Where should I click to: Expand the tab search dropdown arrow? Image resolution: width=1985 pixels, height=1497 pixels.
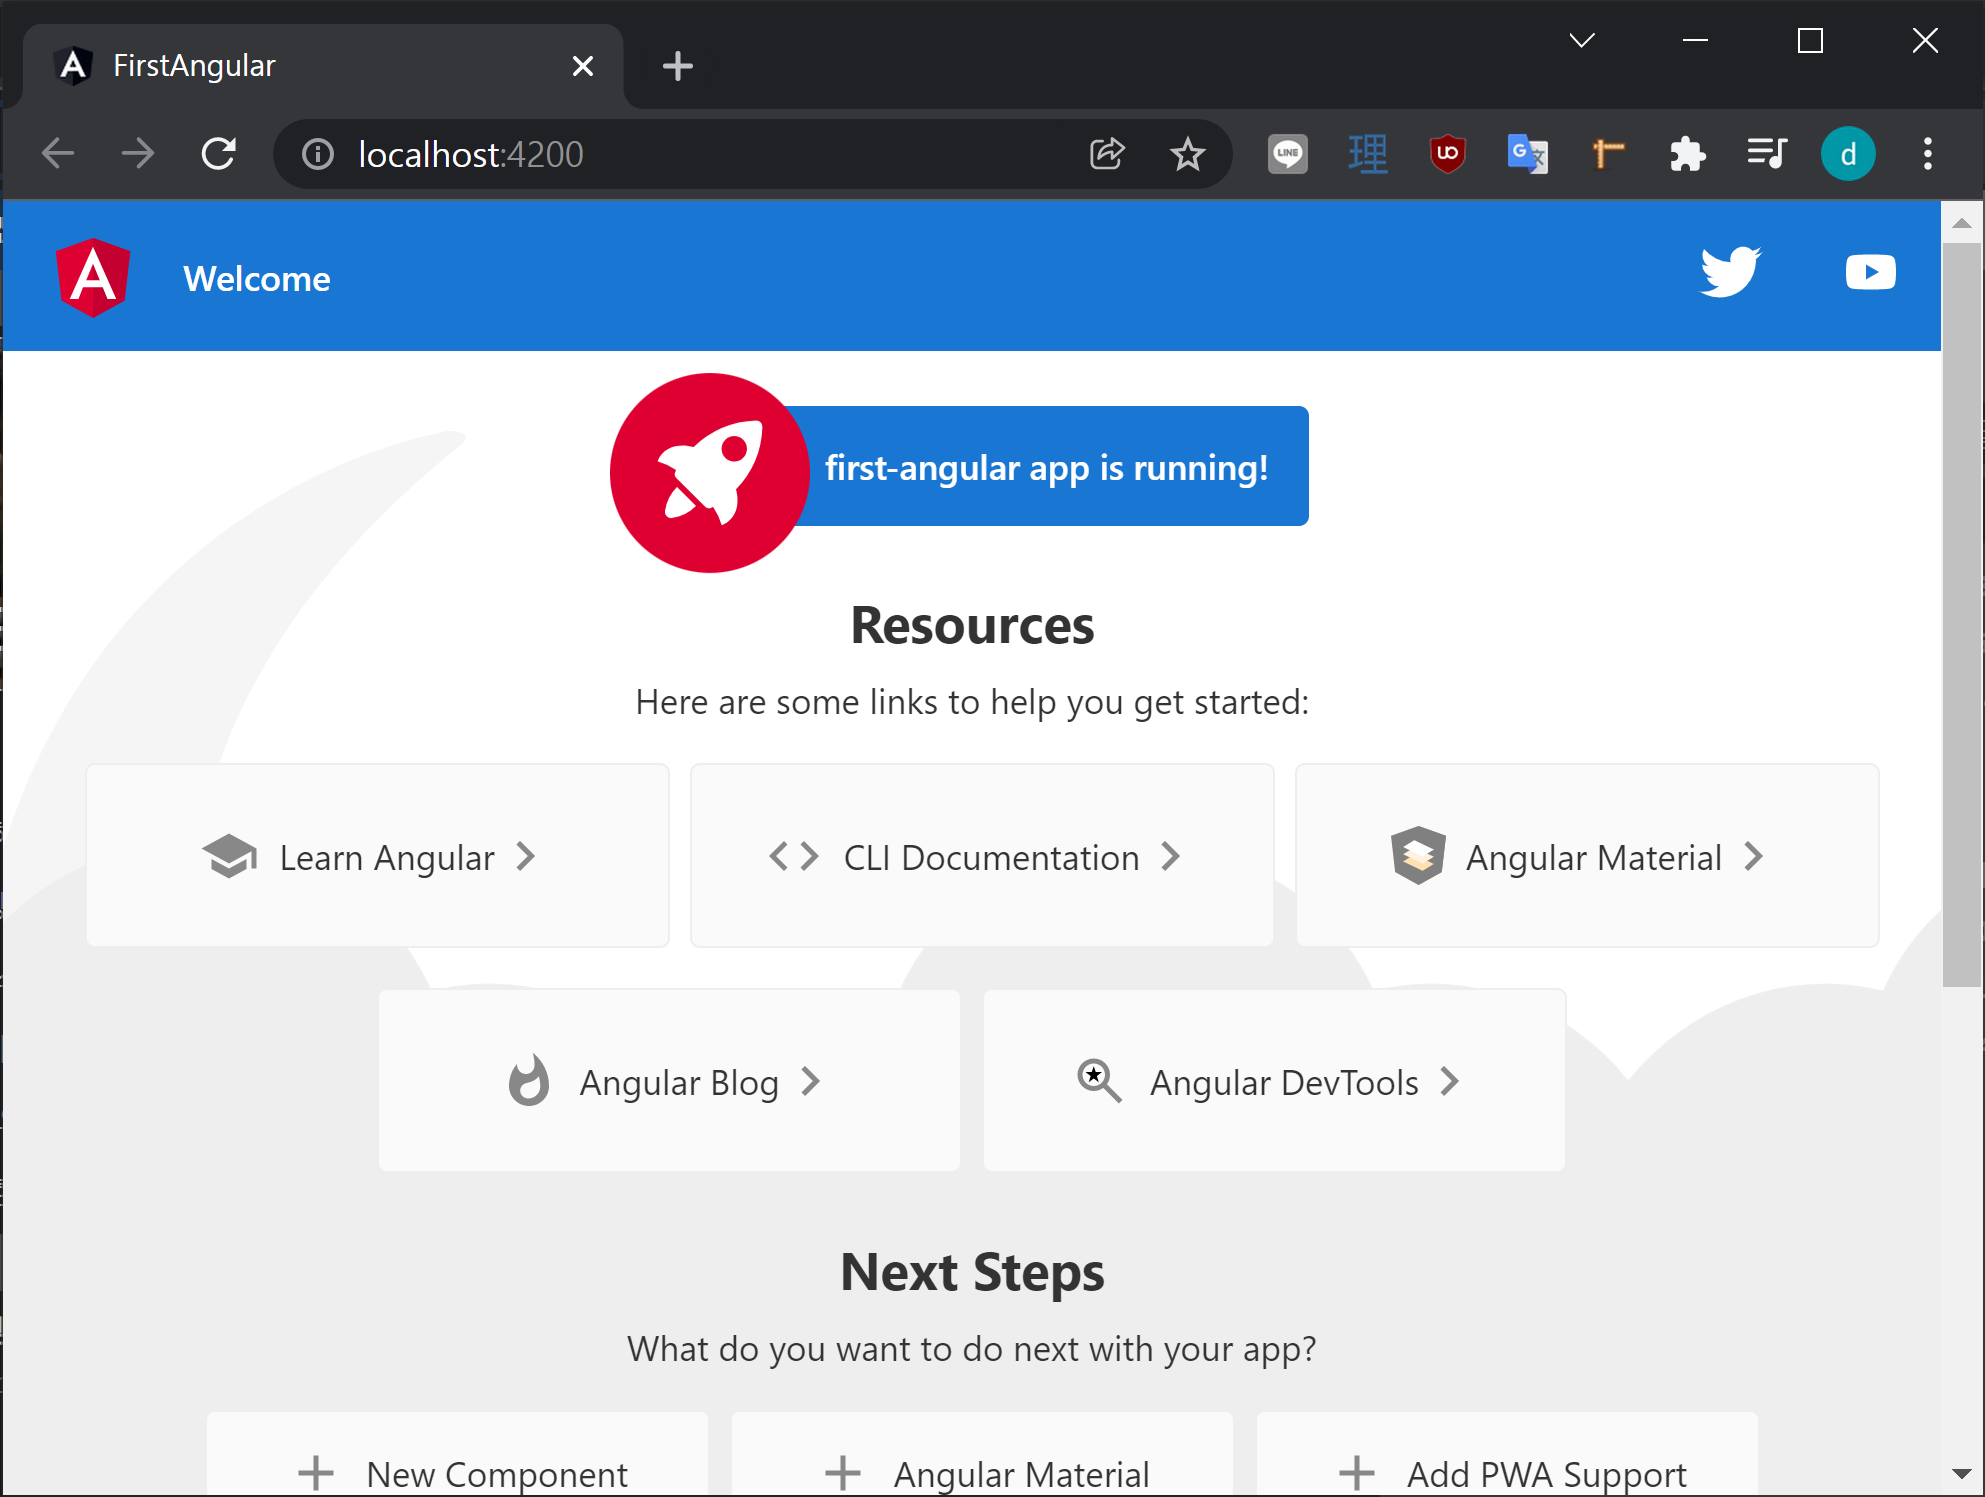(x=1581, y=41)
